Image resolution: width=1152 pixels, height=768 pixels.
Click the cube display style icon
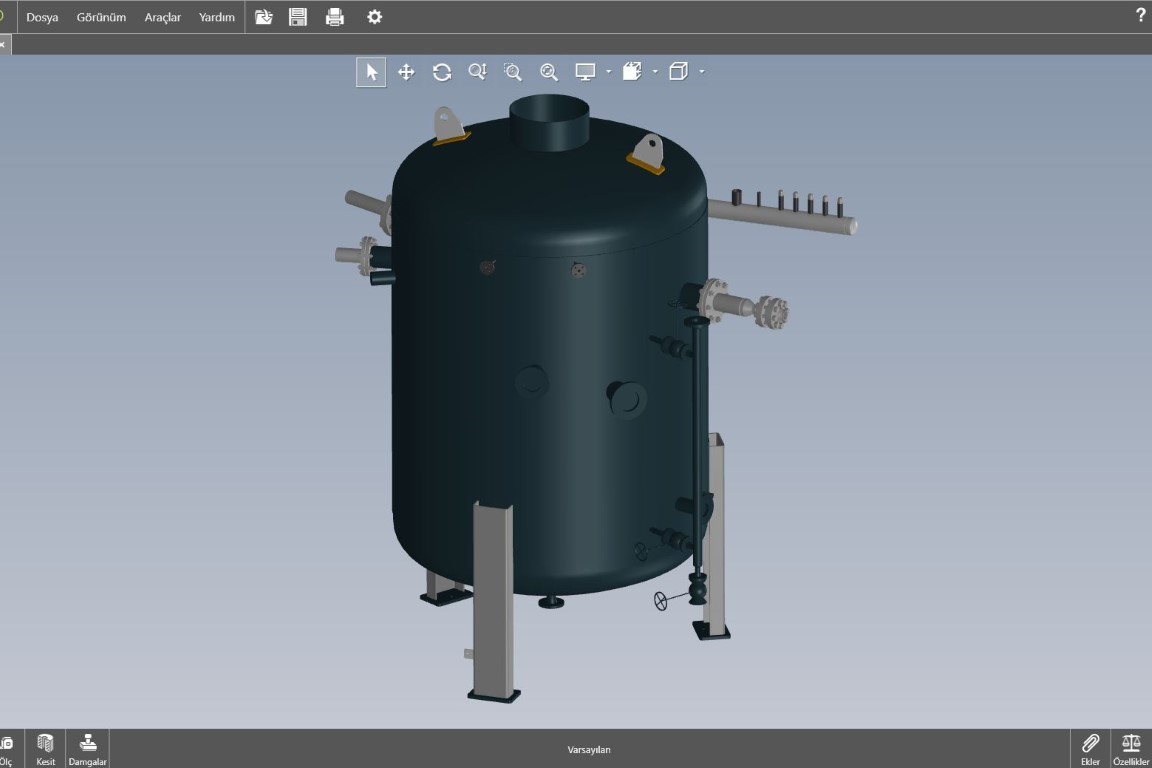pyautogui.click(x=679, y=72)
